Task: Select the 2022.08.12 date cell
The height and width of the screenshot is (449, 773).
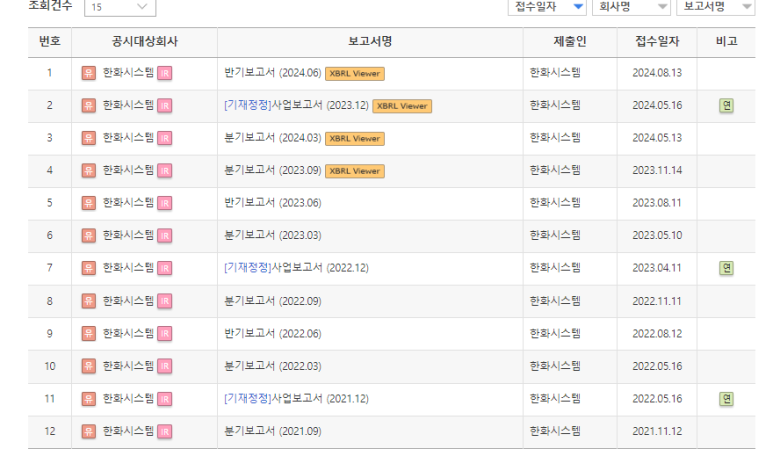Action: click(x=657, y=334)
